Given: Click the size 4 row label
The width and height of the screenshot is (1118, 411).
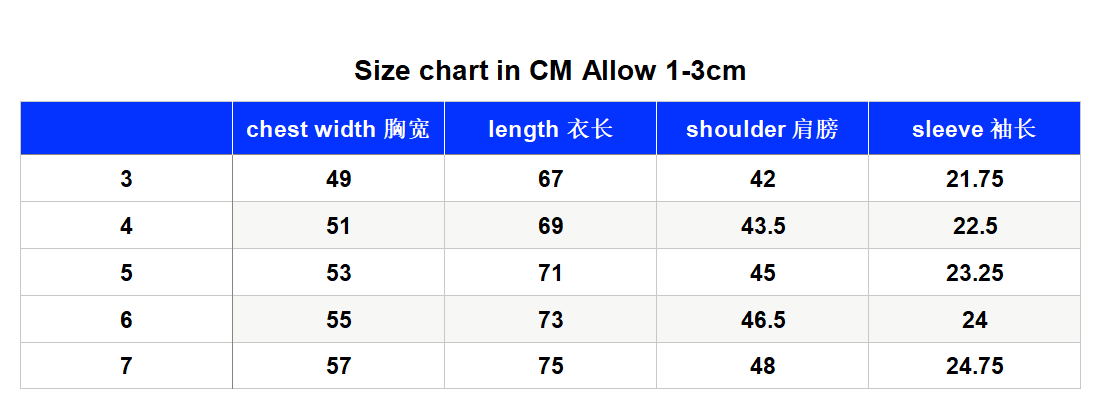Looking at the screenshot, I should 126,225.
